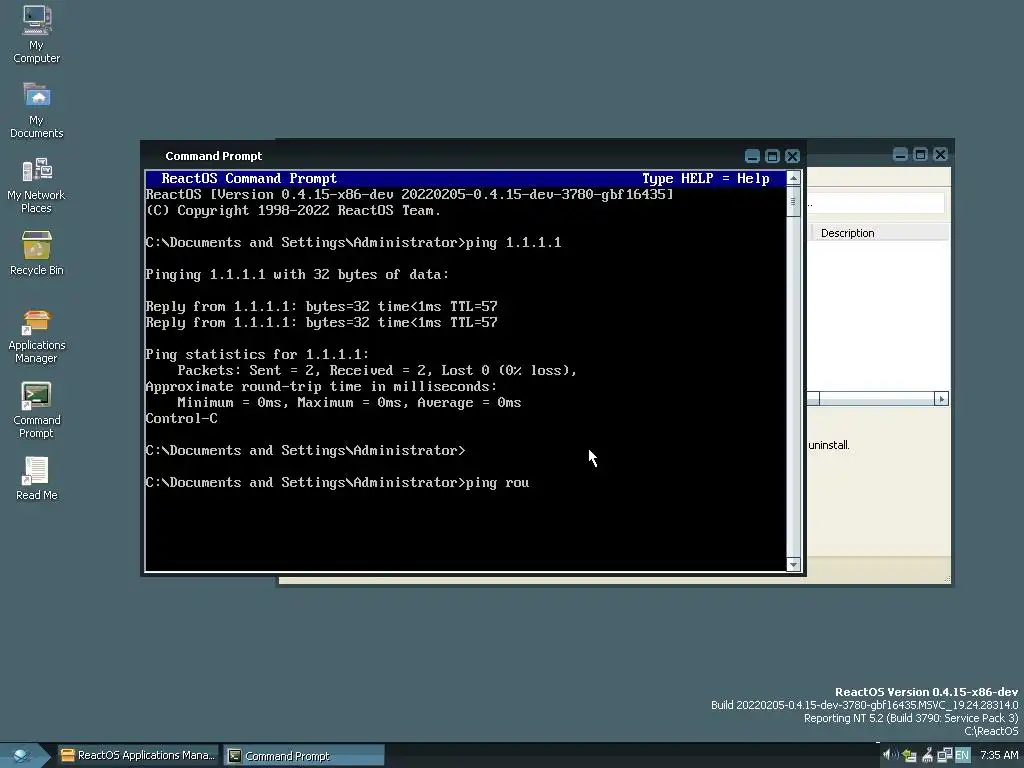
Task: Click the 'Type HELP = Help' banner text
Action: [705, 179]
